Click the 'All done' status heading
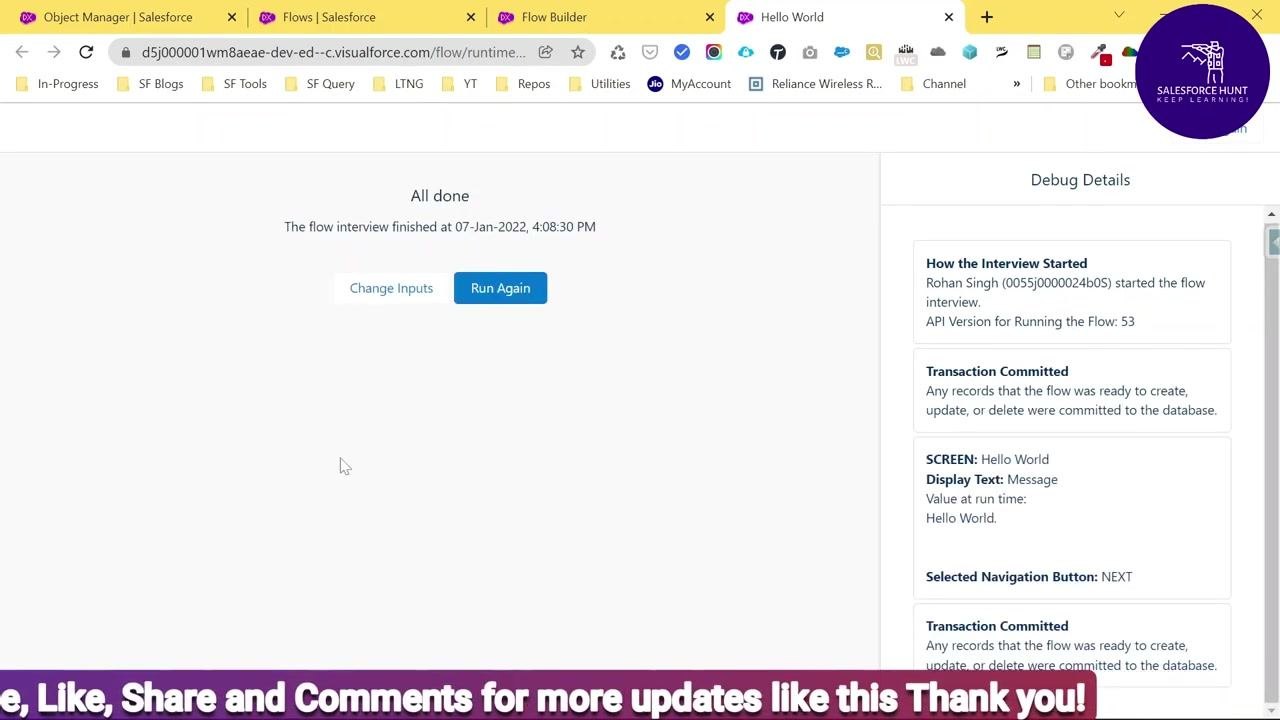This screenshot has height=720, width=1280. pyautogui.click(x=440, y=196)
